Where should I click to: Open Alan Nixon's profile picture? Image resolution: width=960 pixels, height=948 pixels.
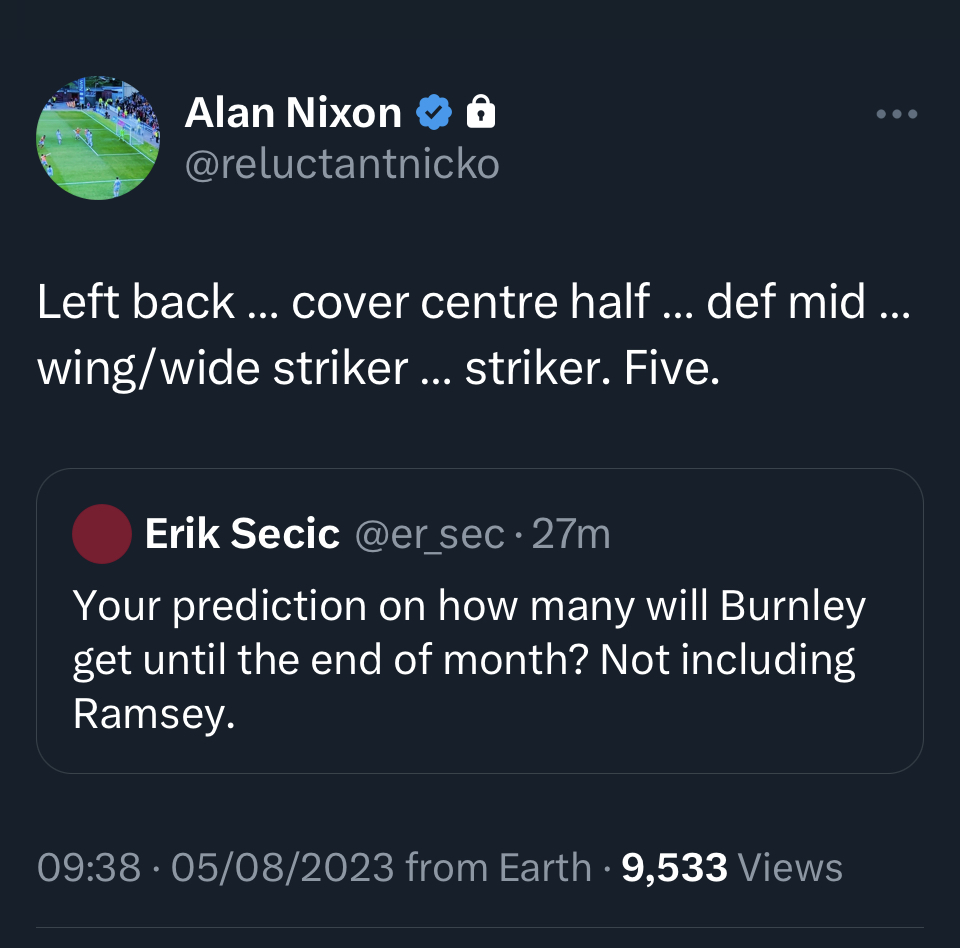tap(98, 138)
